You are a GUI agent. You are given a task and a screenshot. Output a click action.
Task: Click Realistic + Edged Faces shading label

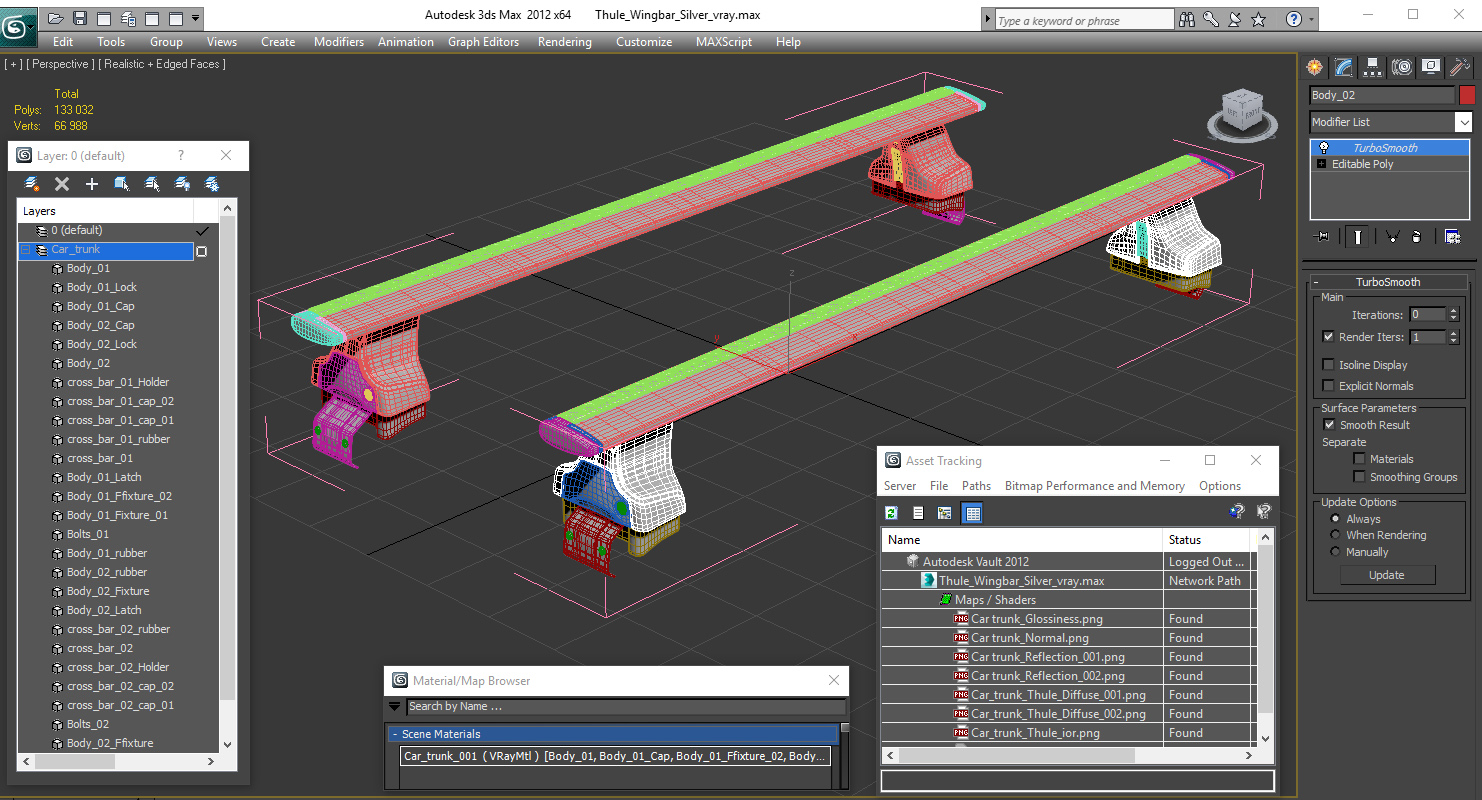point(163,64)
